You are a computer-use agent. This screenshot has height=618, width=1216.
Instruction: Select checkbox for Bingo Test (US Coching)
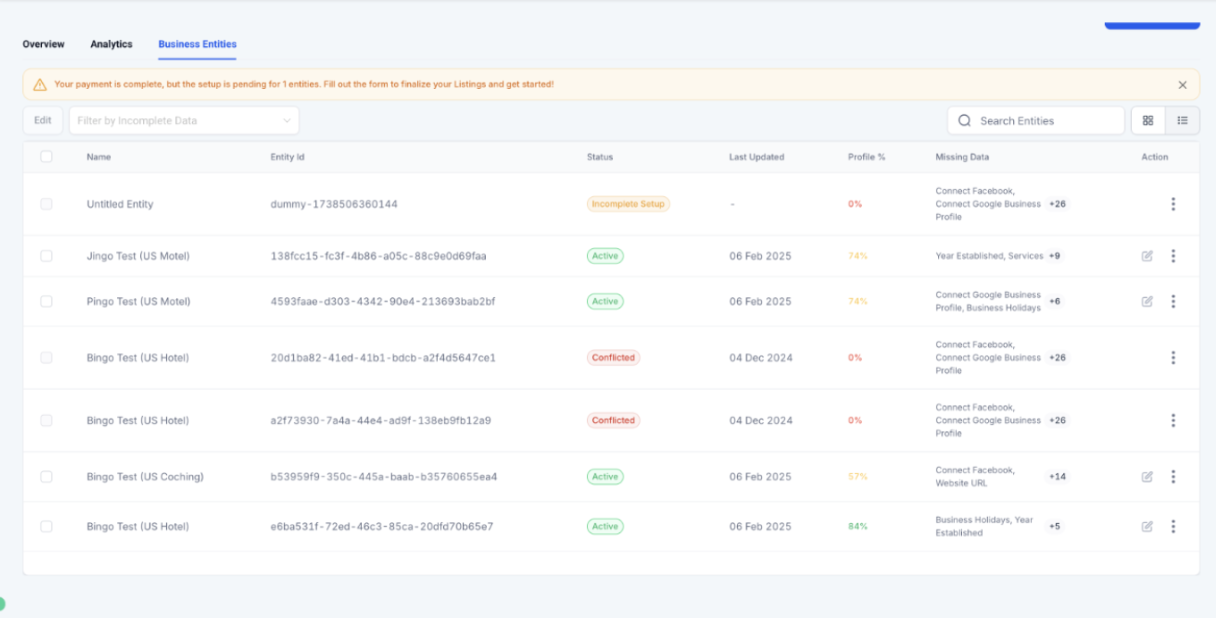pyautogui.click(x=46, y=477)
